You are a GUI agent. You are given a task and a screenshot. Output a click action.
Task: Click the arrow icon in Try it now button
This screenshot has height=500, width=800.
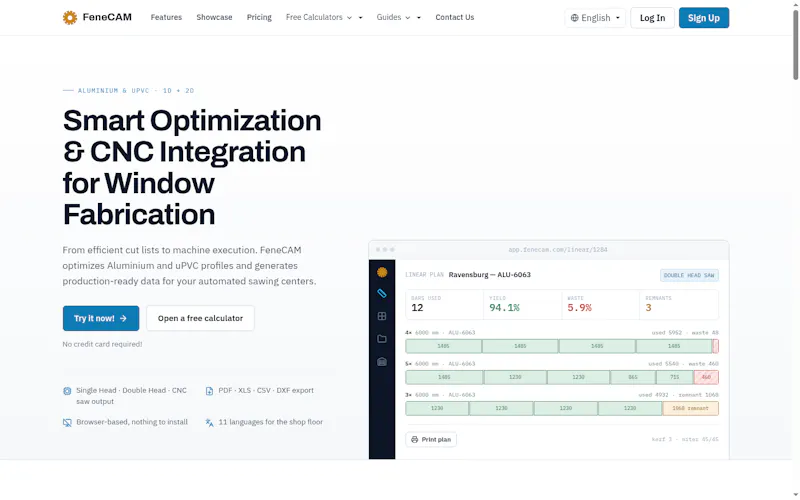(123, 318)
